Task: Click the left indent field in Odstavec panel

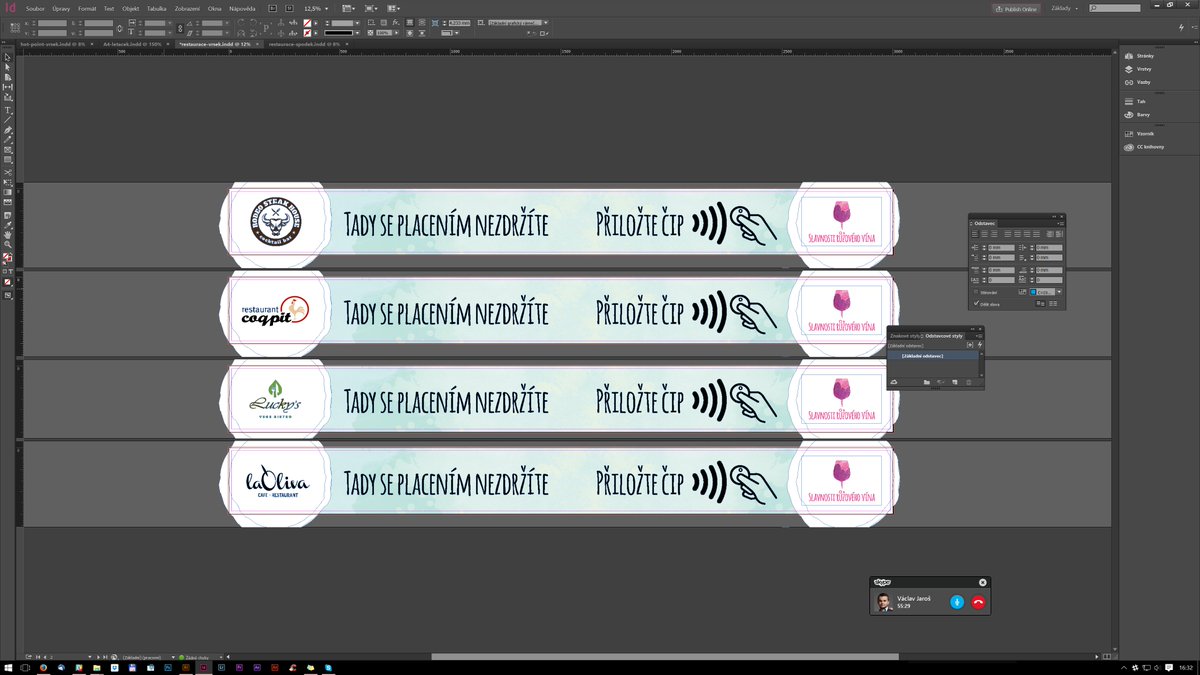Action: 1000,247
